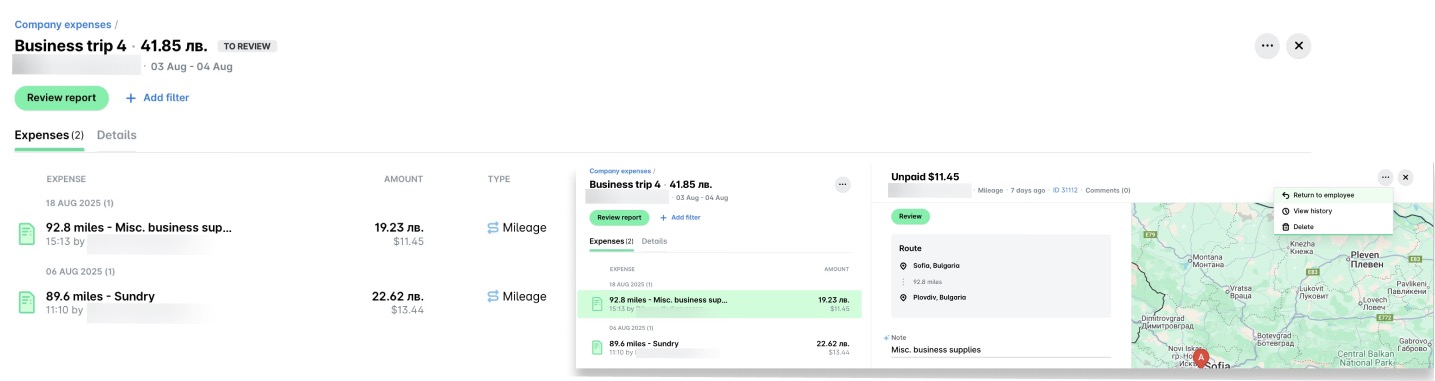Click the clock icon beside View history
1435x381 pixels.
click(1285, 211)
